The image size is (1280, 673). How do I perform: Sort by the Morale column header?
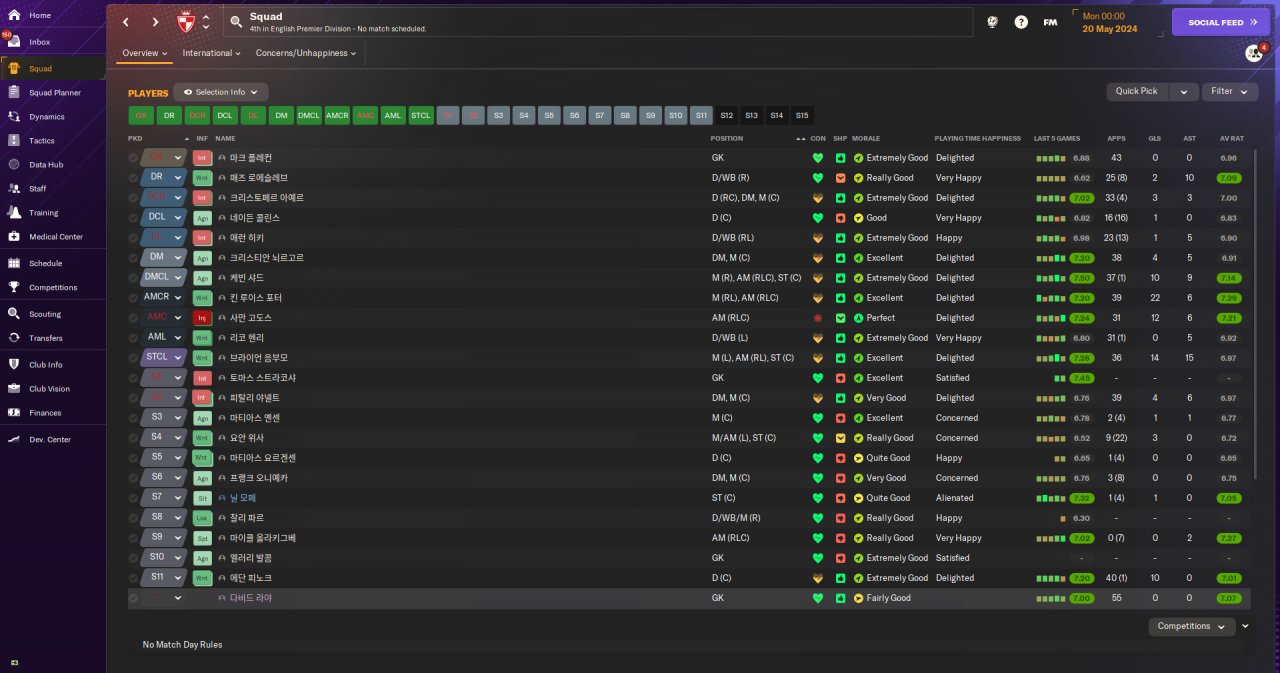[866, 138]
